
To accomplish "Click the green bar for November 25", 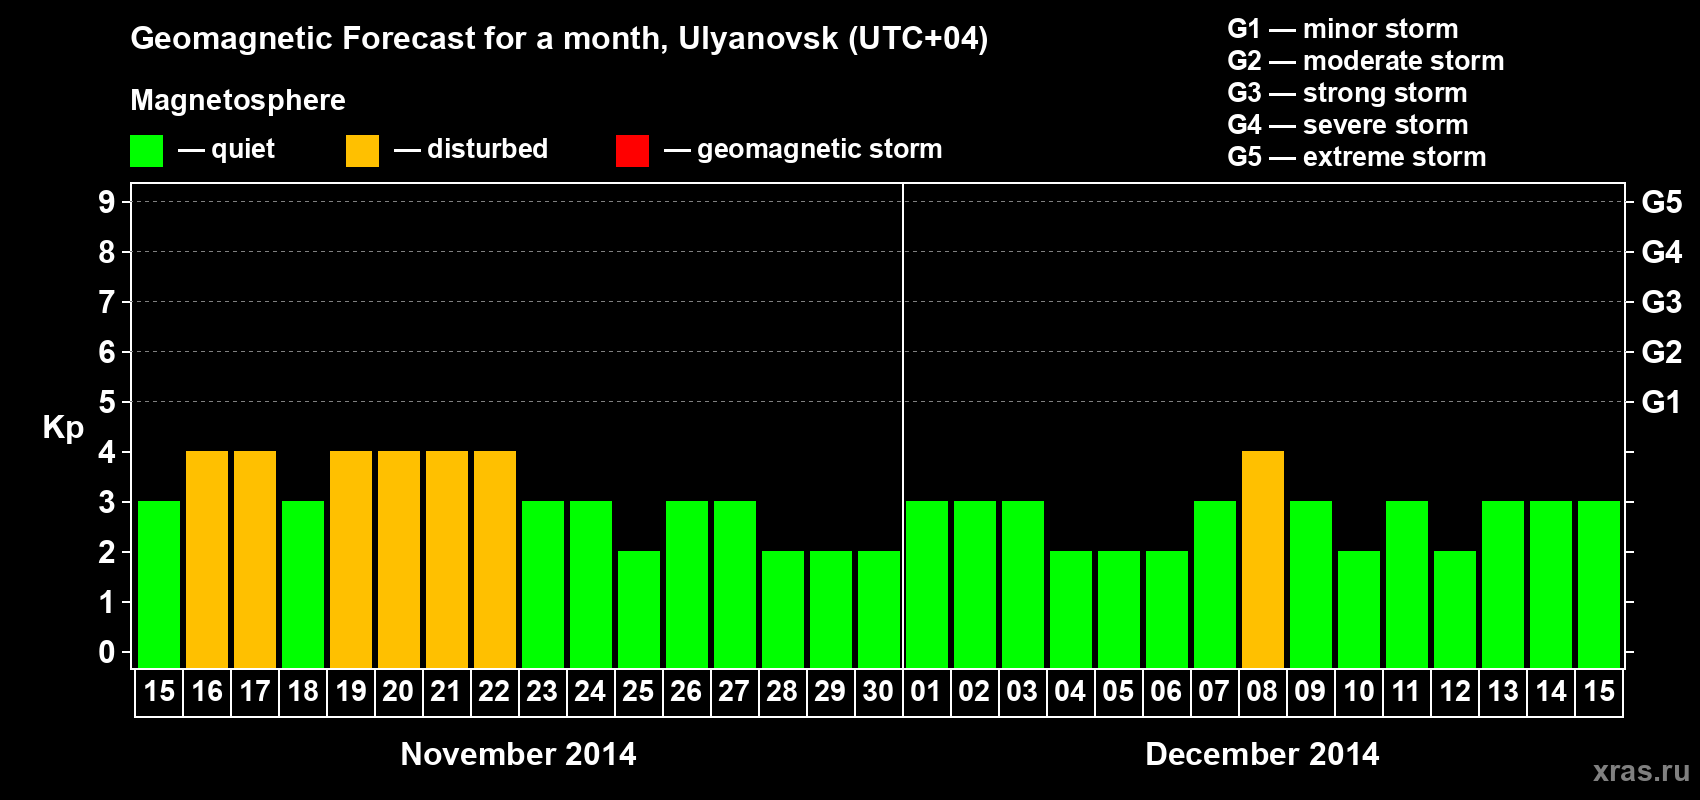I will [639, 610].
